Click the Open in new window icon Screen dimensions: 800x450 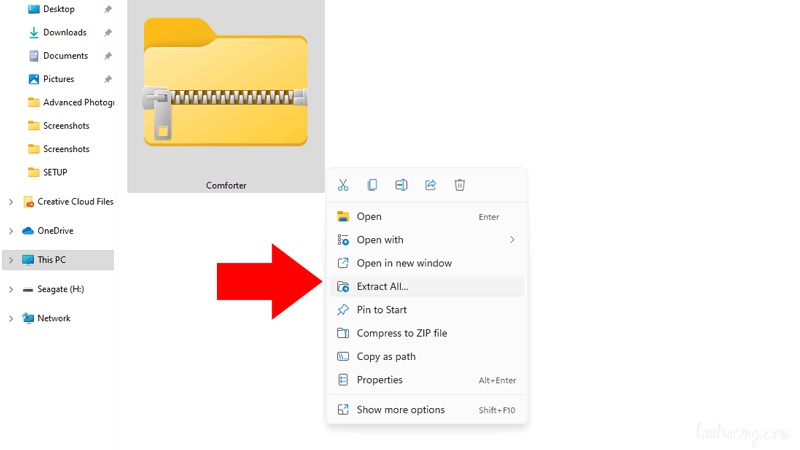pyautogui.click(x=343, y=263)
